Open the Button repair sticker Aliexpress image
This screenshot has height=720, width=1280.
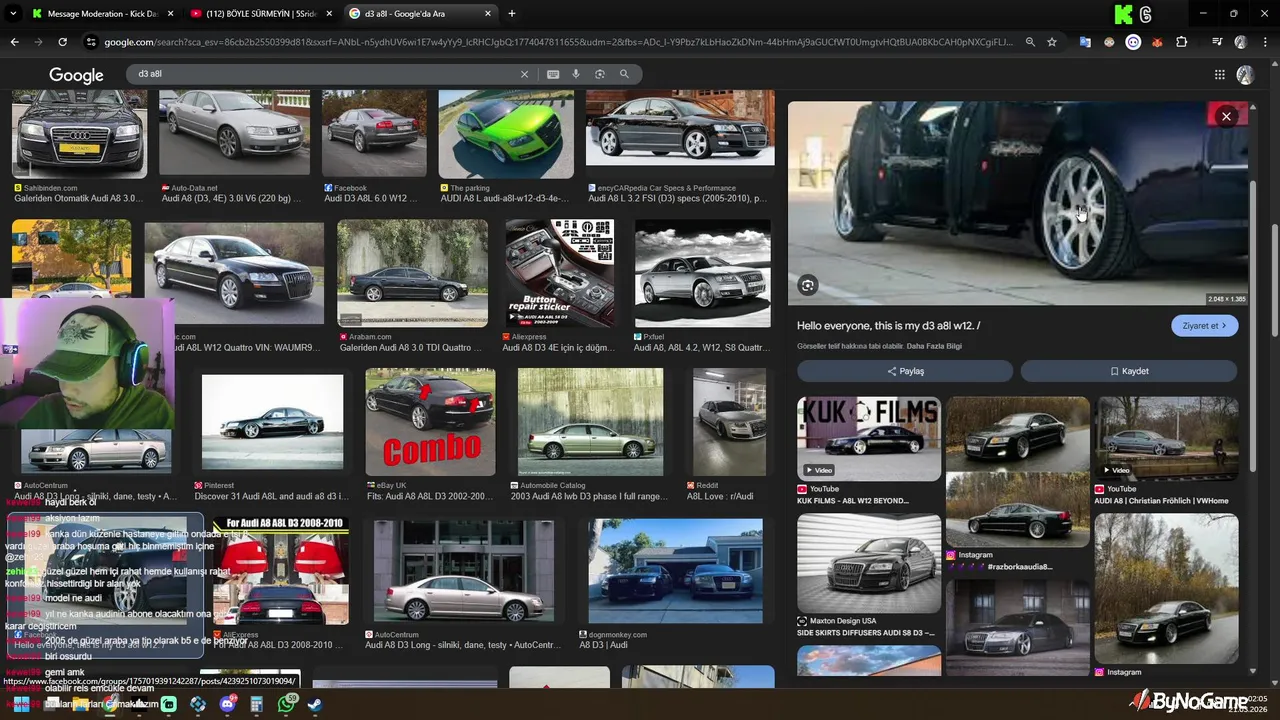pos(560,273)
